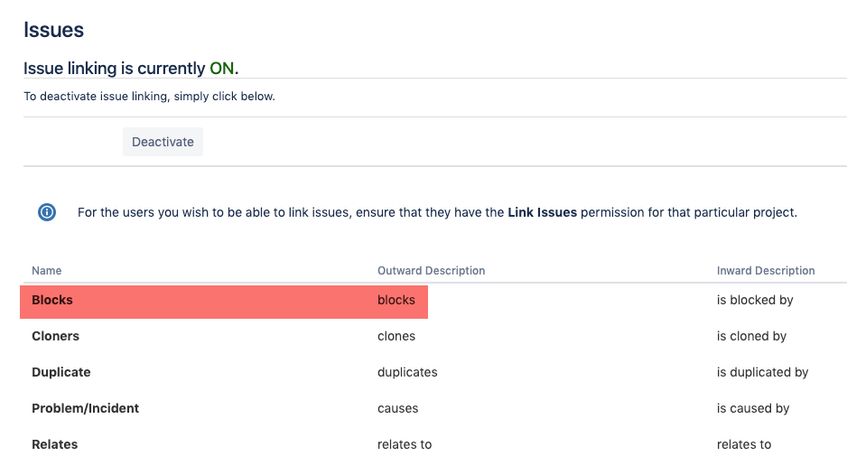Click the 'causes' outward description cell

[398, 409]
